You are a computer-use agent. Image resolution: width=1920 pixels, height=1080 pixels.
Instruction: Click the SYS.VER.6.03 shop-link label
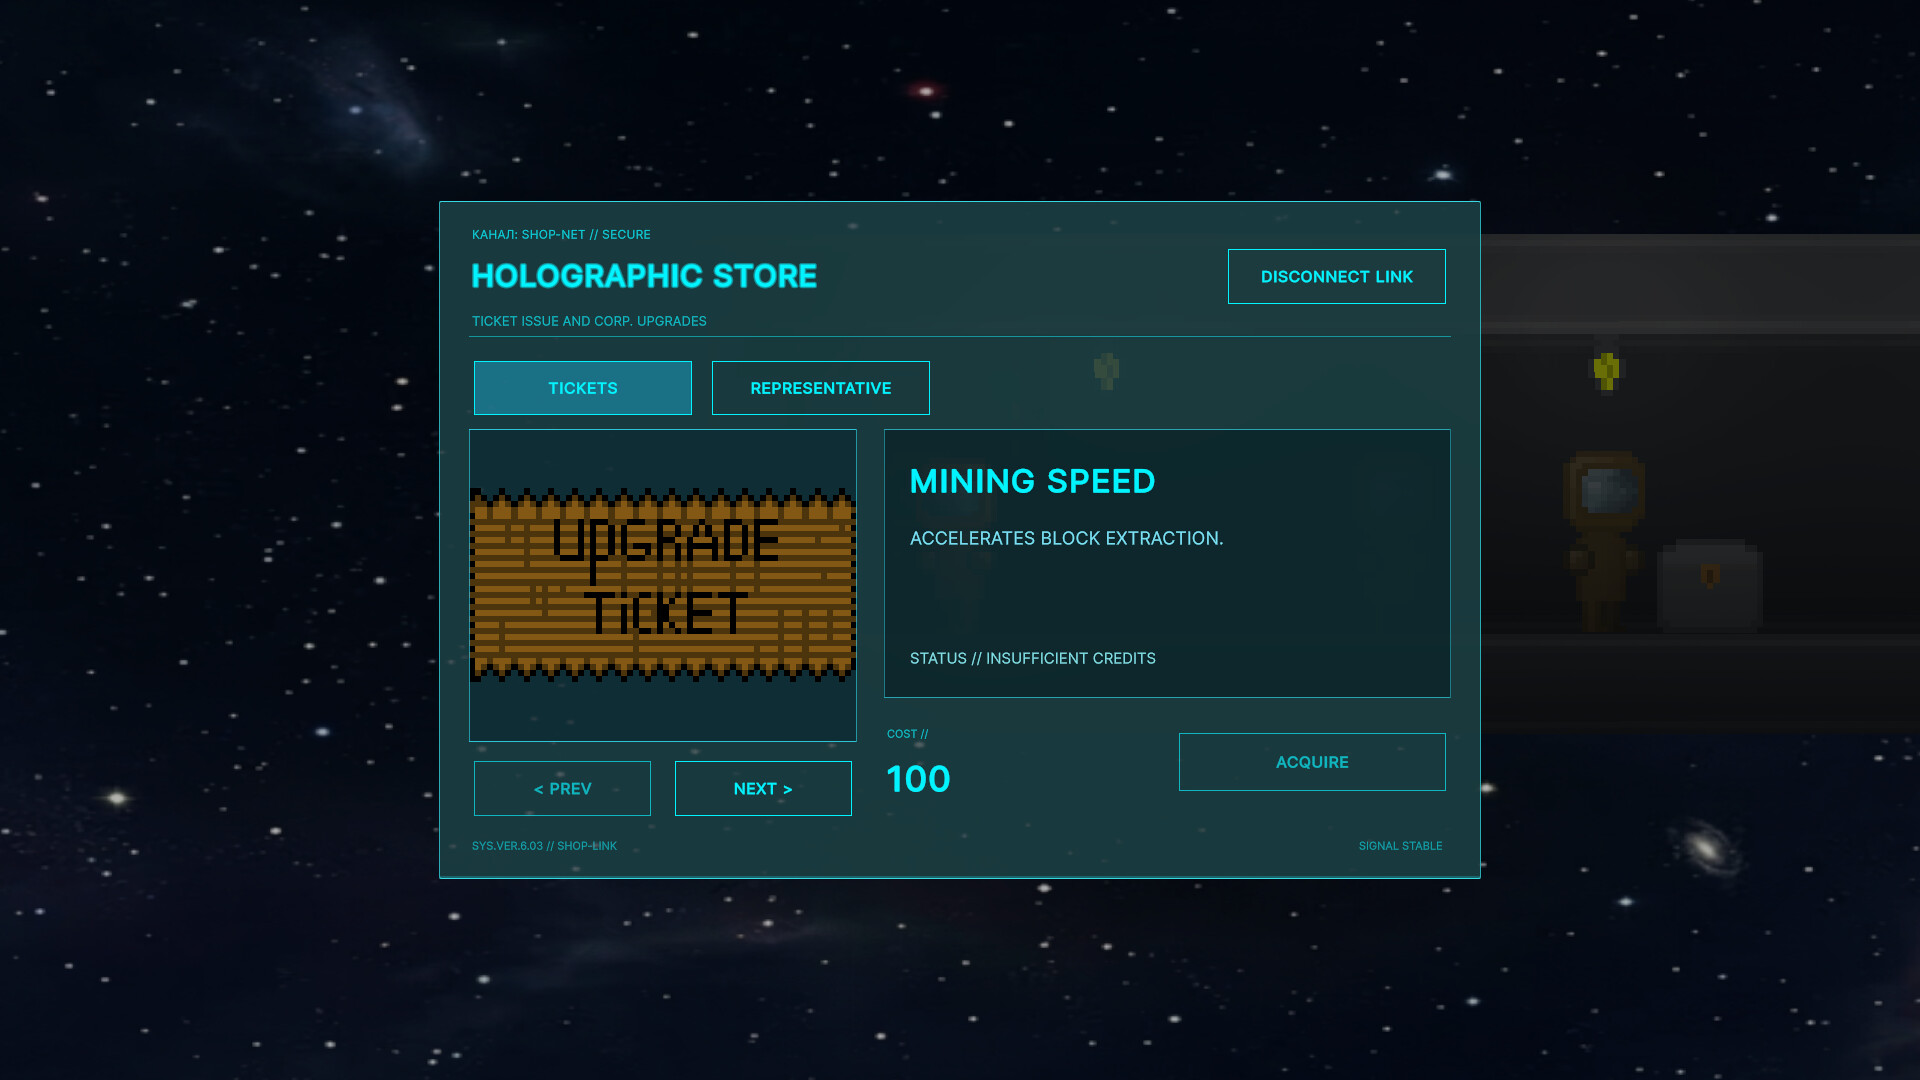click(544, 846)
